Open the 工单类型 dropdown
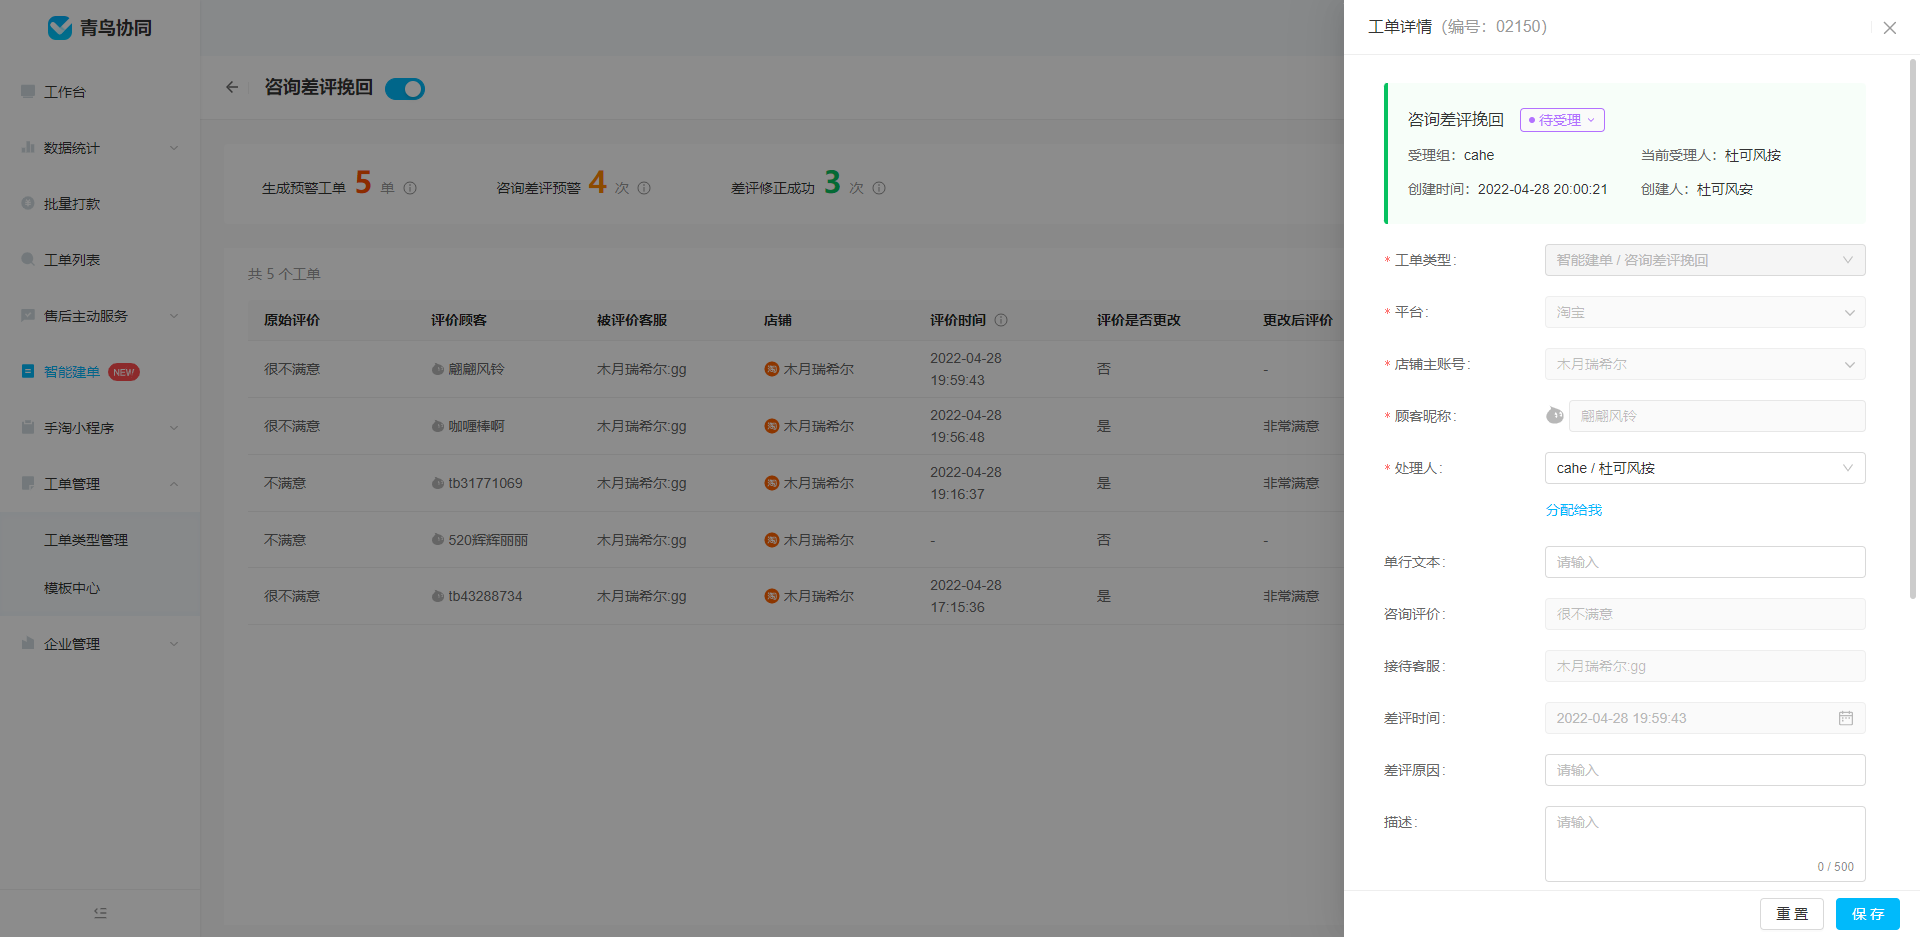 (1705, 260)
